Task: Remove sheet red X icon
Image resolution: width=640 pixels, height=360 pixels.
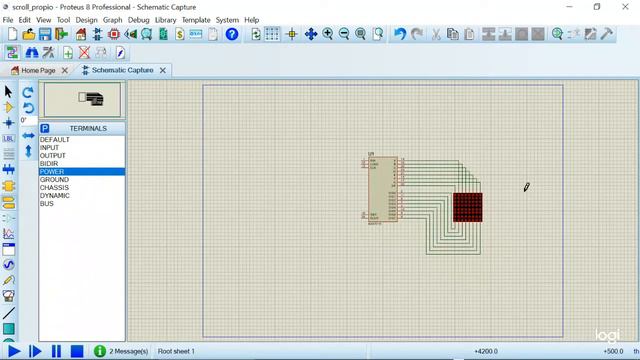Action: pyautogui.click(x=84, y=53)
